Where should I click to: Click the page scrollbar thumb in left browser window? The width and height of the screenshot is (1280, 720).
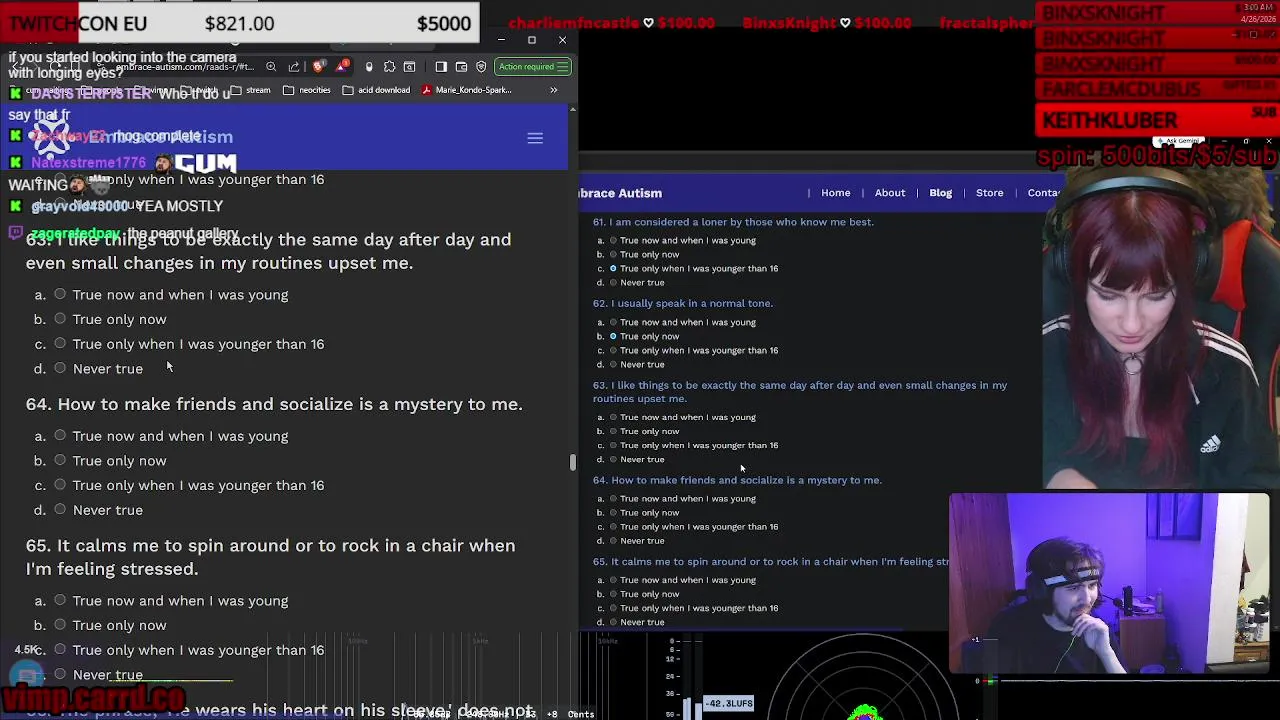(x=572, y=462)
